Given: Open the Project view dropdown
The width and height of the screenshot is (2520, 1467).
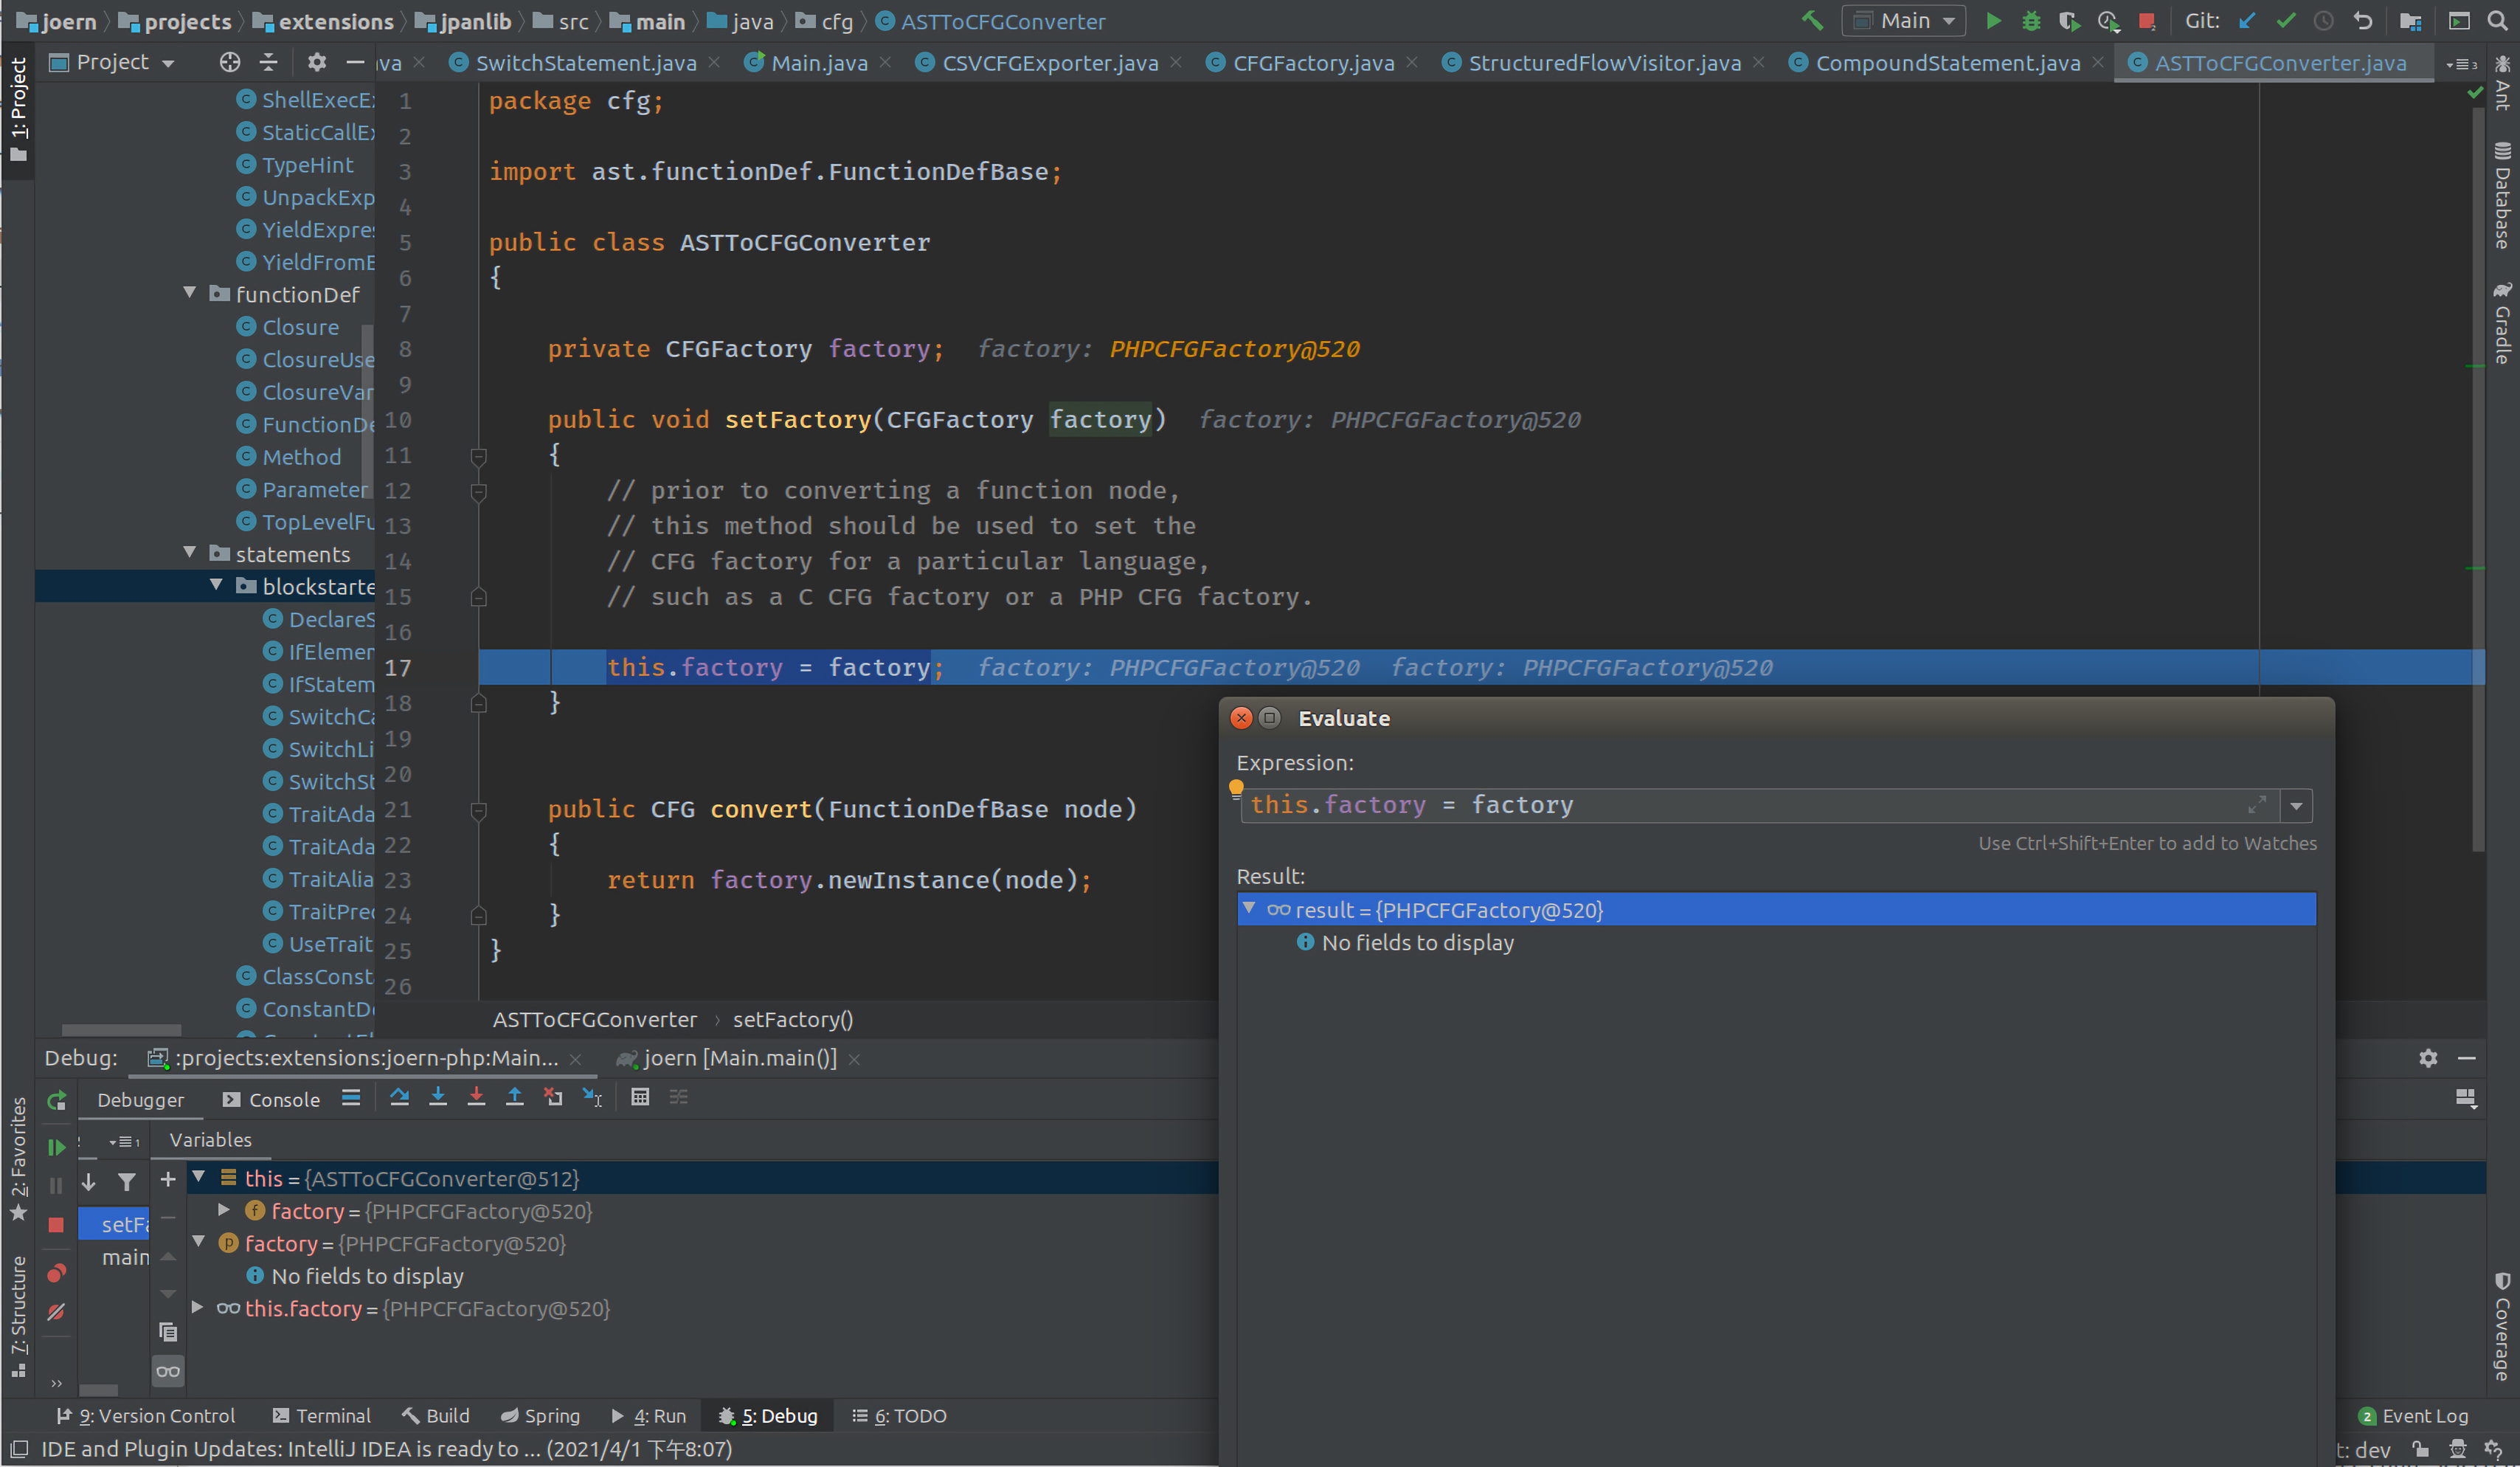Looking at the screenshot, I should 112,62.
